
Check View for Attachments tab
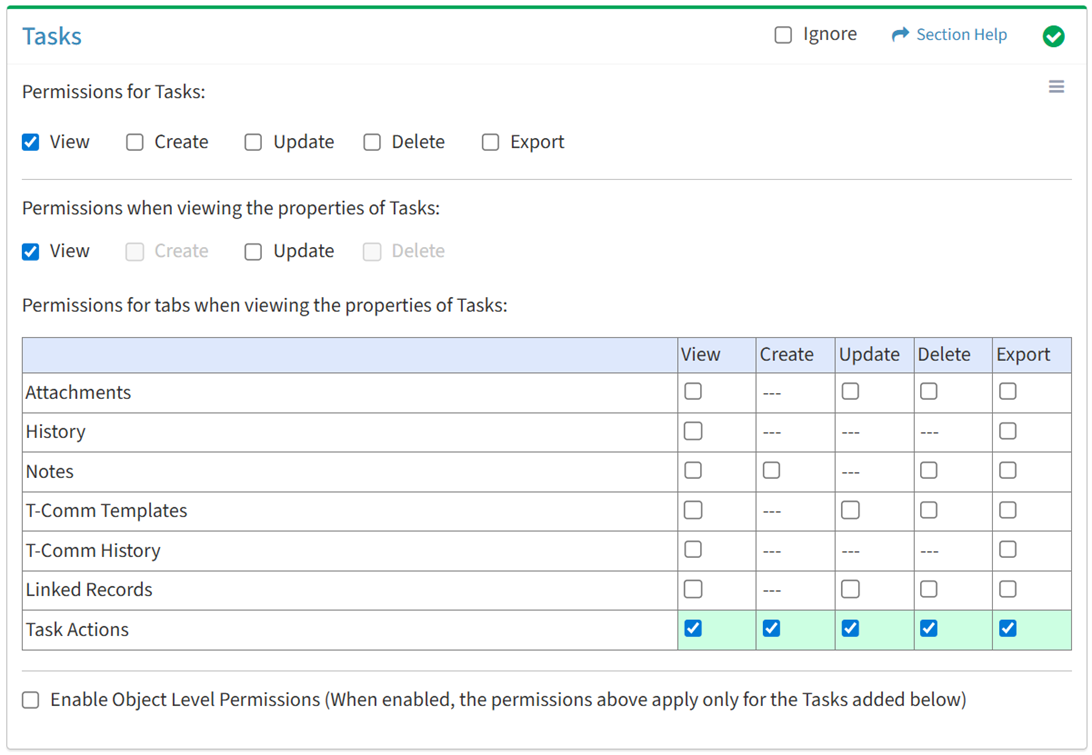693,392
